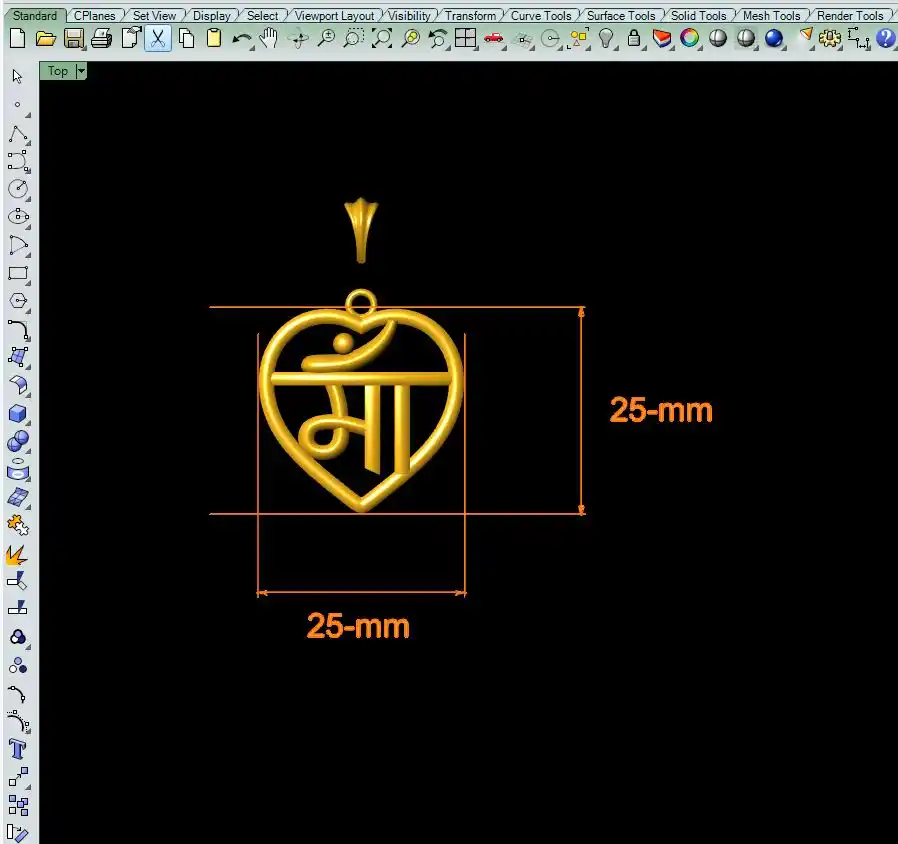Toggle object lock with the padlock icon
Screen dimensions: 898x844
[634, 39]
